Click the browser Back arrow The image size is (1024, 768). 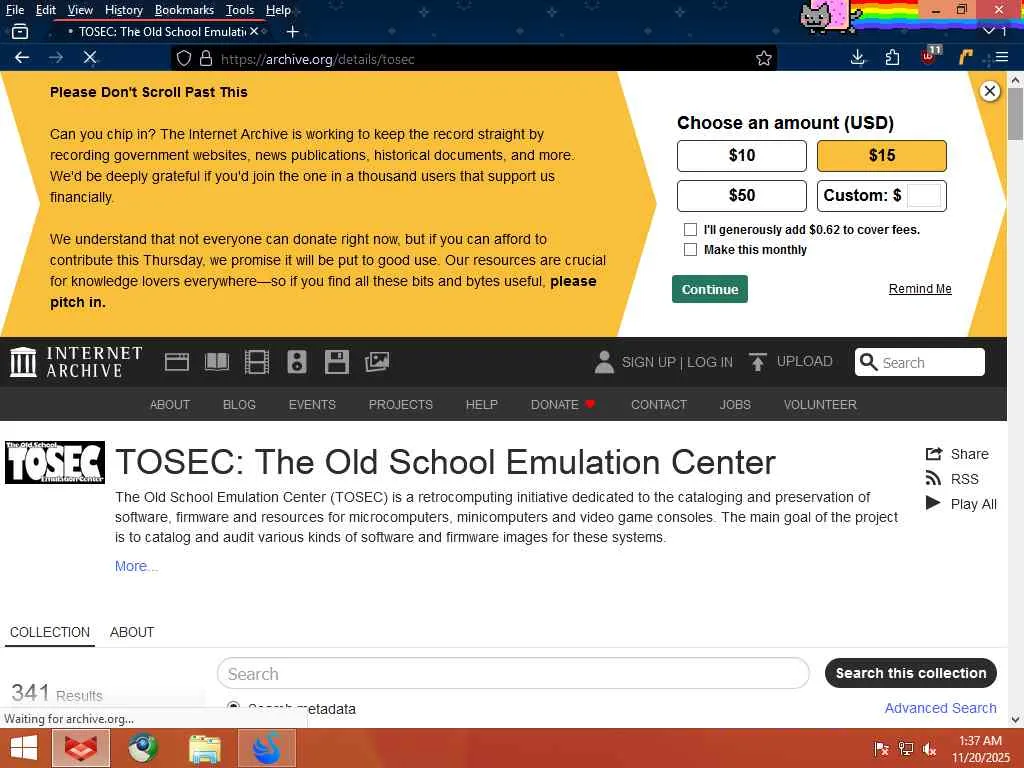(22, 58)
